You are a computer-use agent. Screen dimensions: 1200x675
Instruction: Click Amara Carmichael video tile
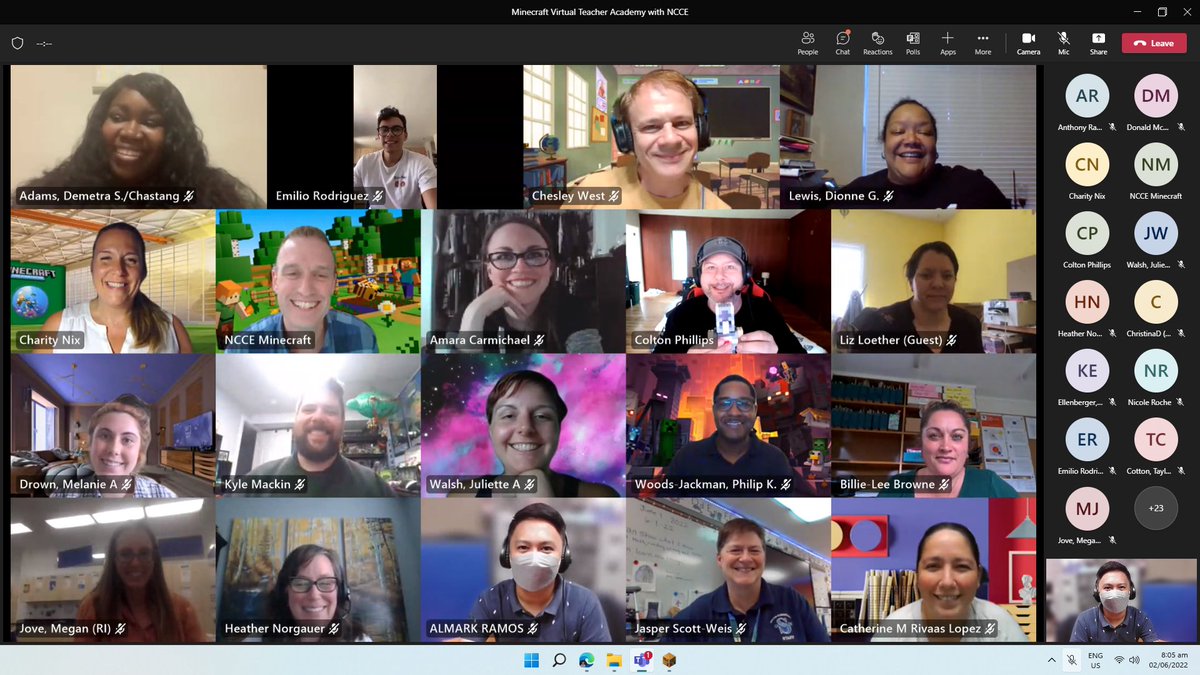click(x=523, y=281)
